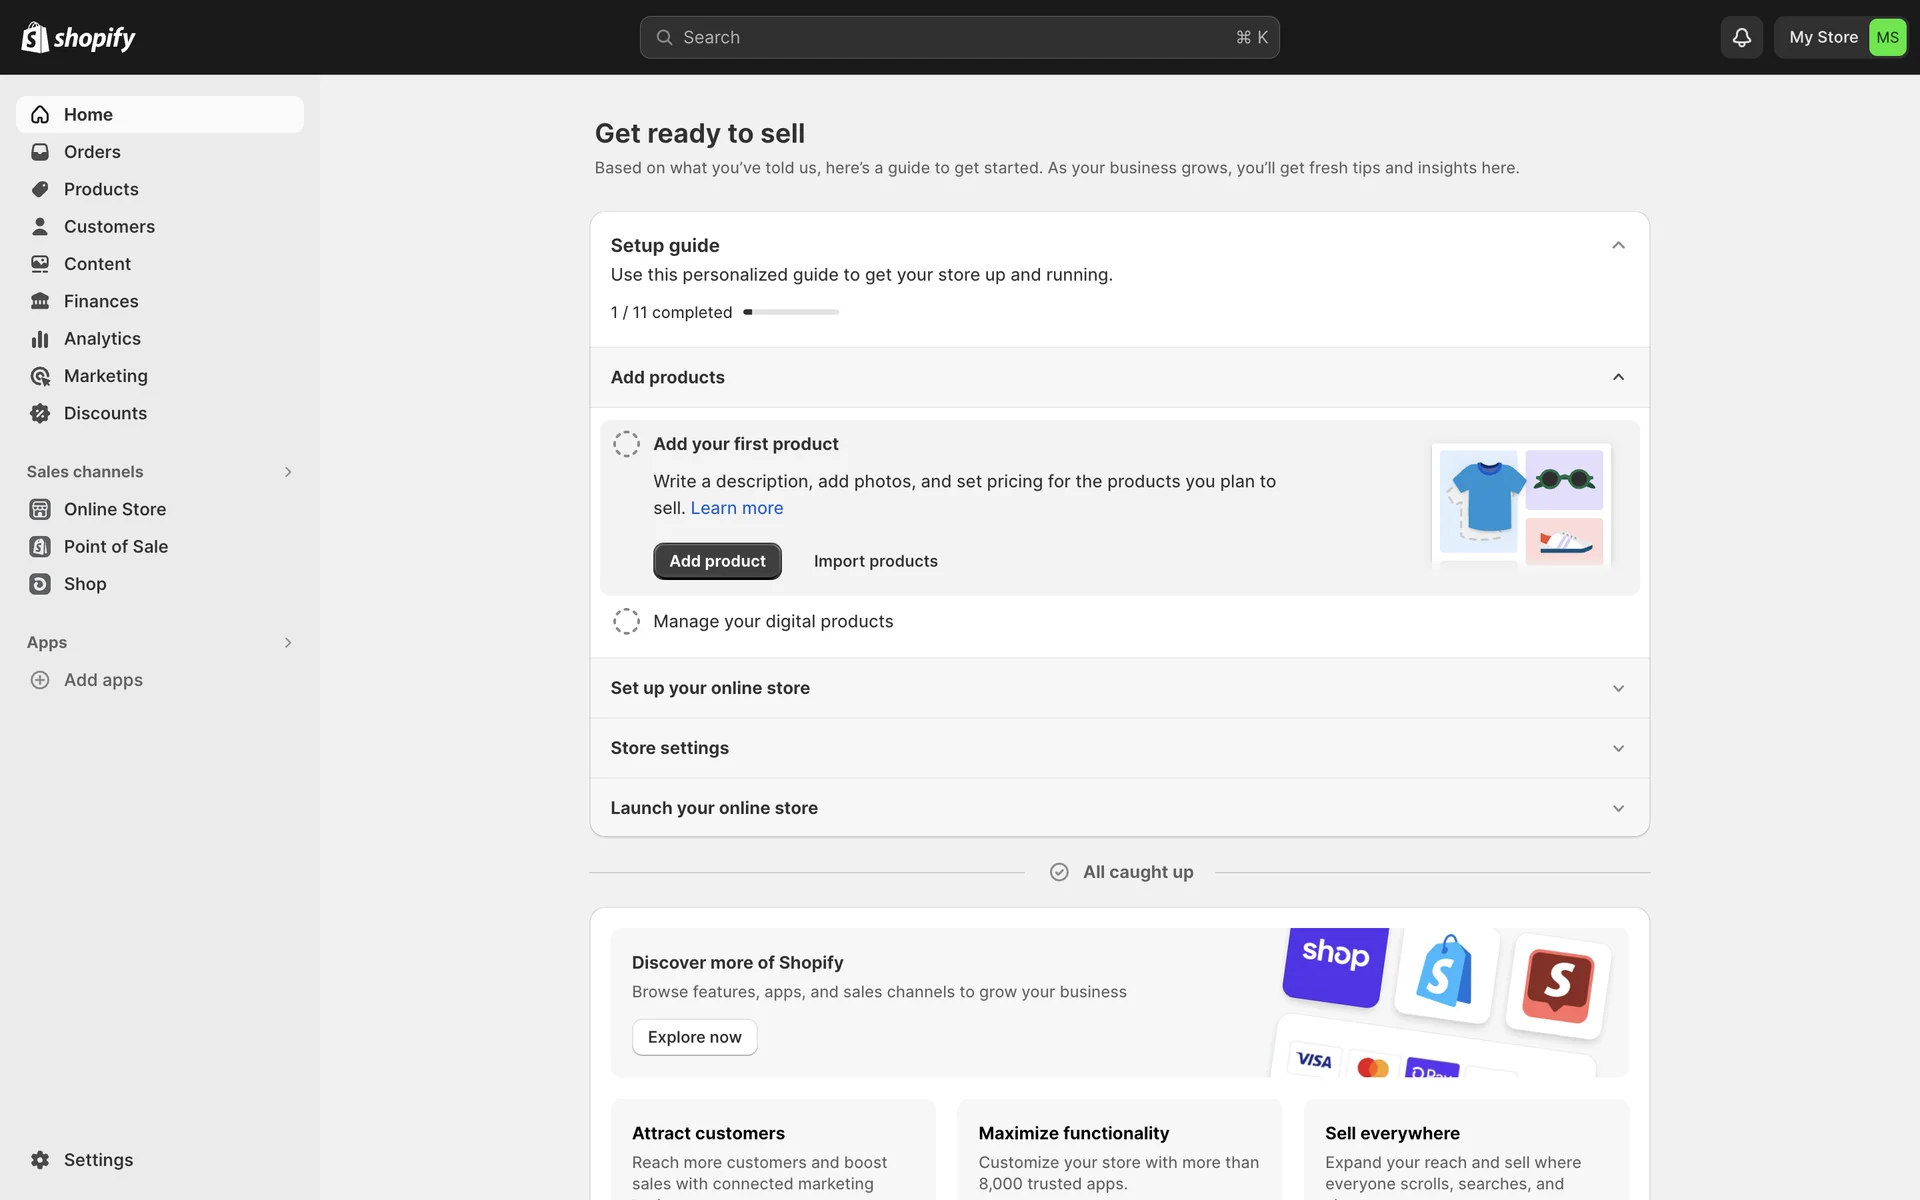Click the Point of Sale icon
Image resolution: width=1920 pixels, height=1200 pixels.
point(40,547)
